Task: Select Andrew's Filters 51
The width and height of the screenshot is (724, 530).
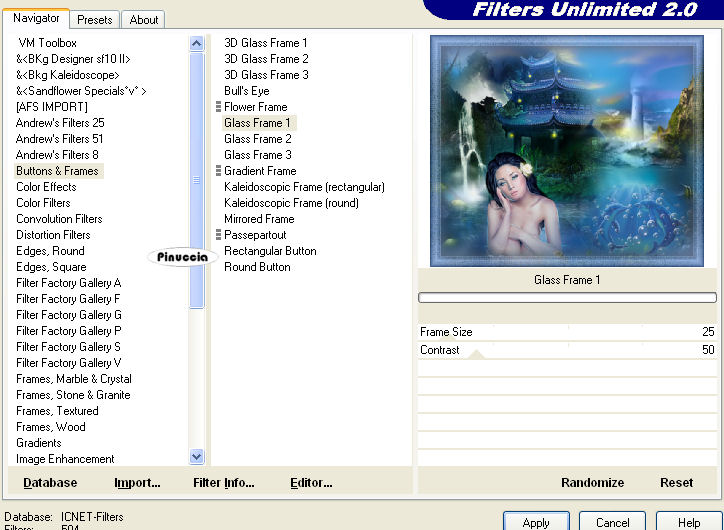Action: 59,139
